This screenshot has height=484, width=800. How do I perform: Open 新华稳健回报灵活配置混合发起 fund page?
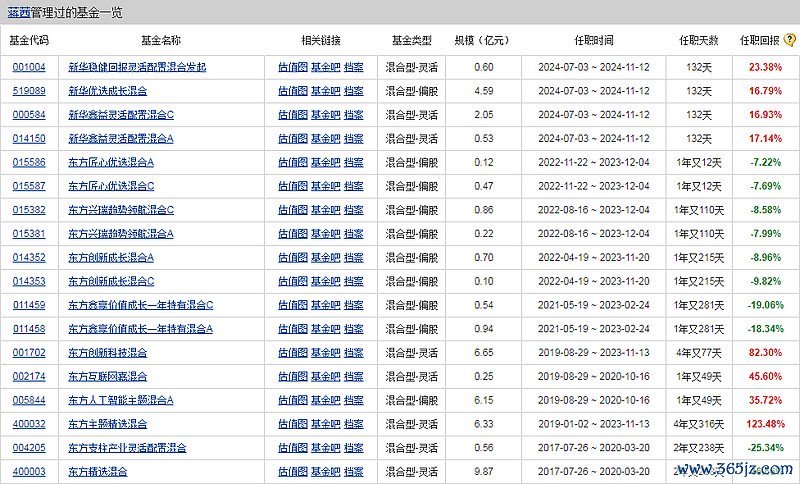click(x=137, y=67)
